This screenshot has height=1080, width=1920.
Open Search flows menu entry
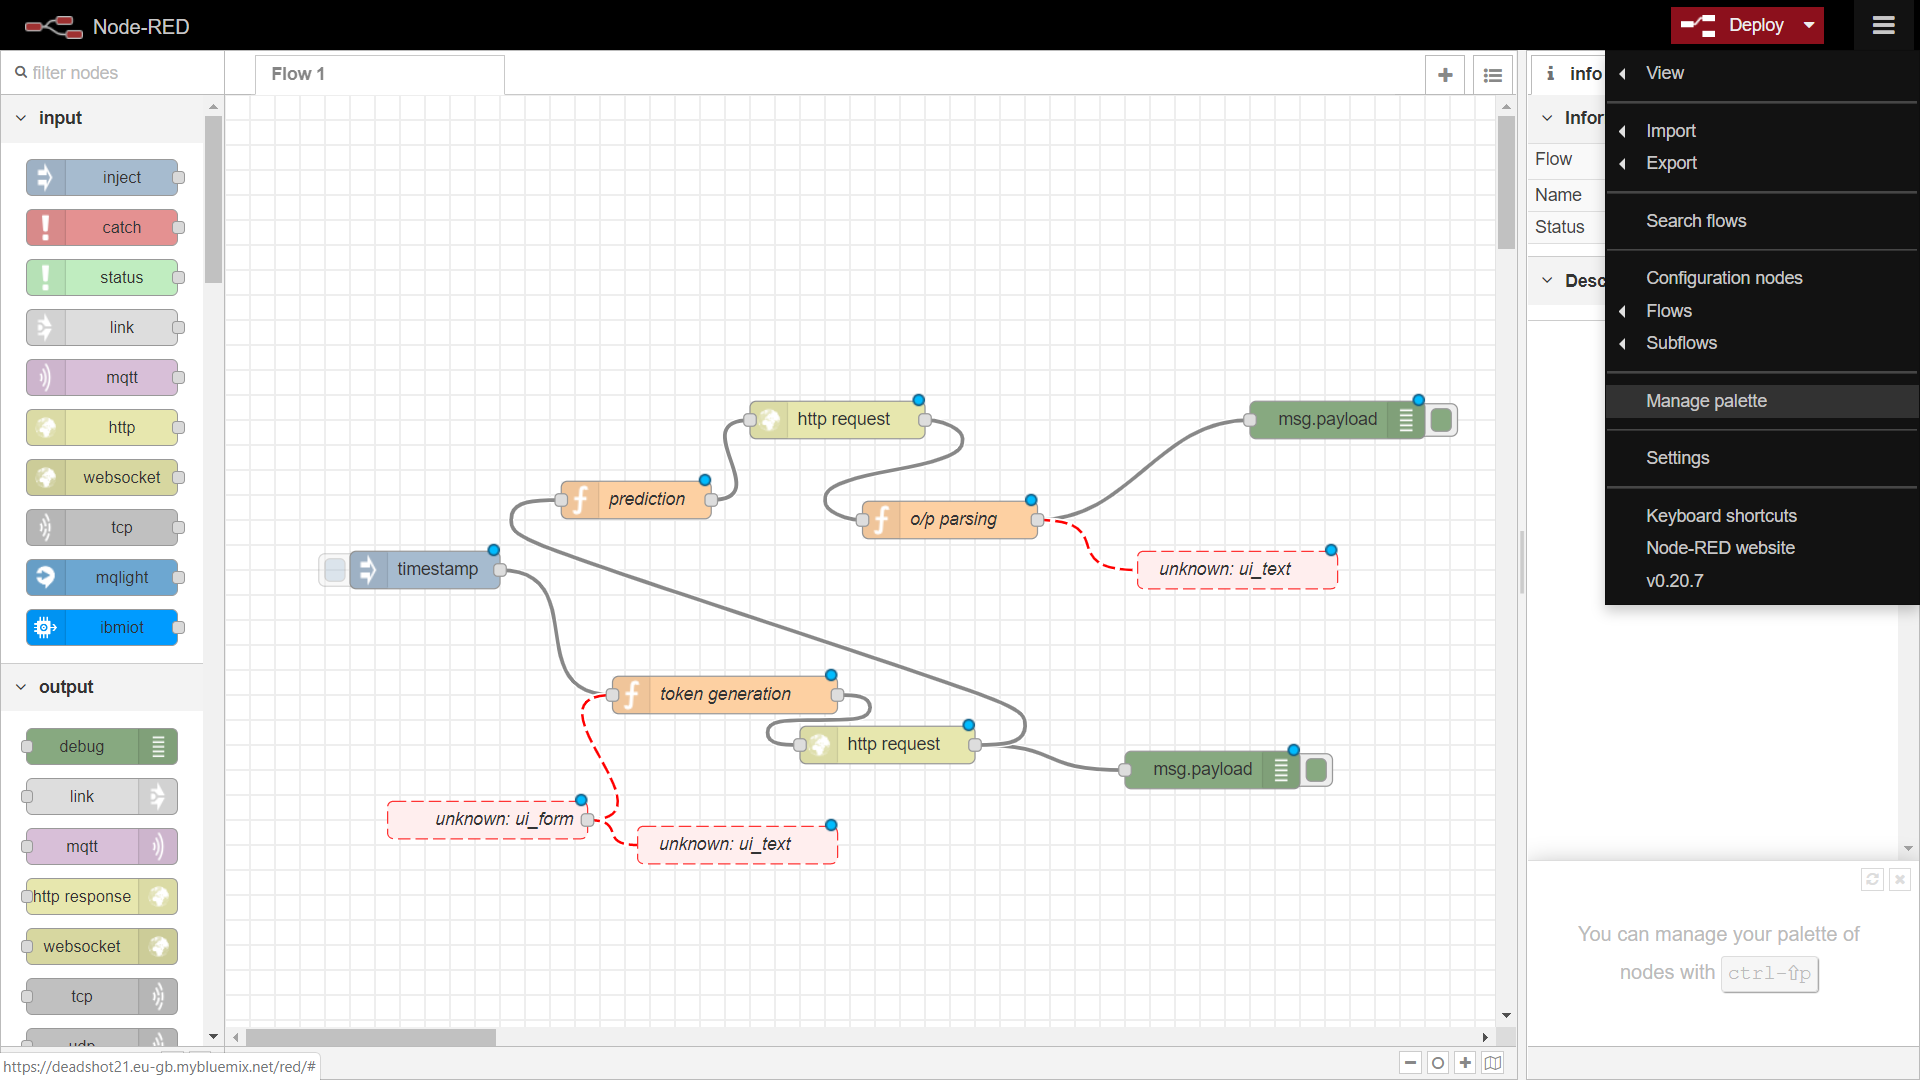[x=1761, y=221]
